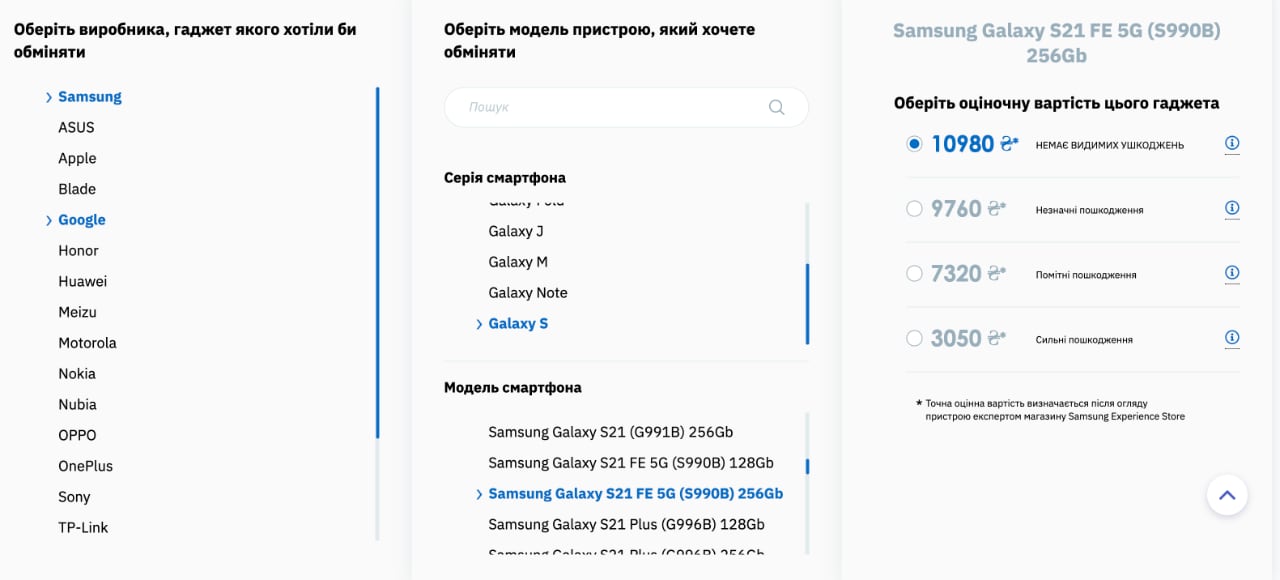1280x580 pixels.
Task: Choose Galaxy M series
Action: point(518,262)
